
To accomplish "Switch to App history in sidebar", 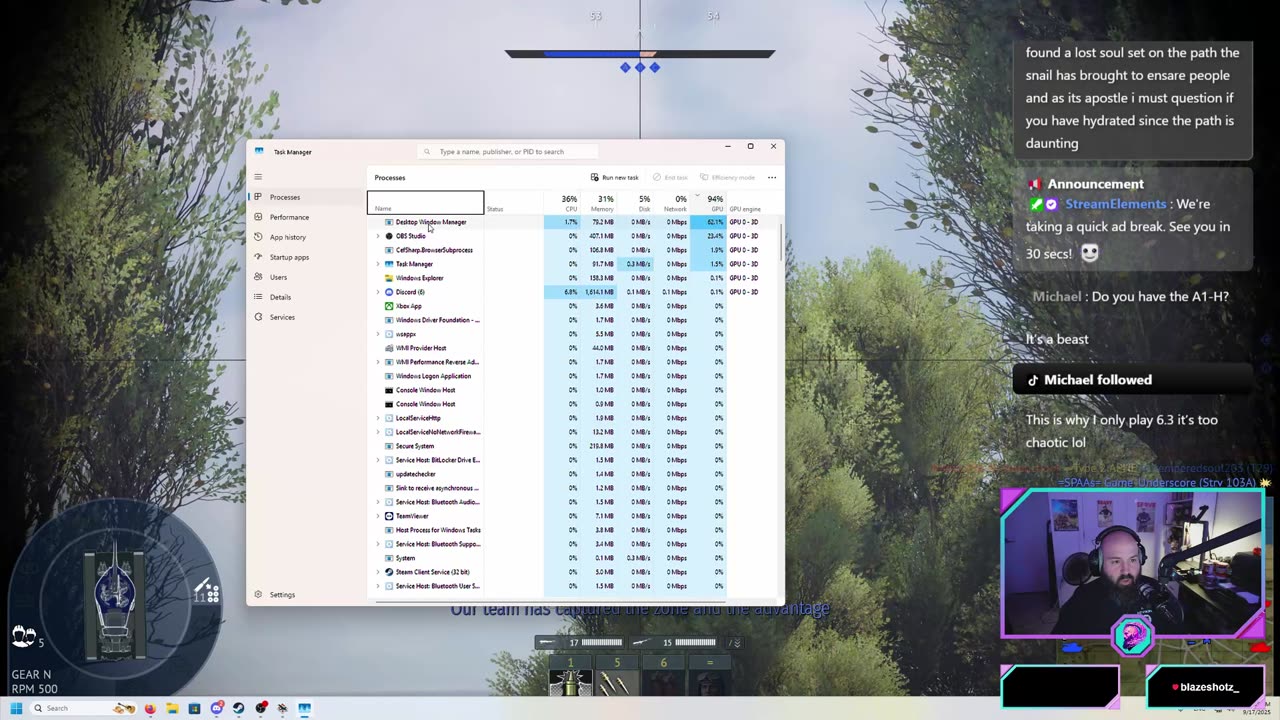I will tap(307, 237).
